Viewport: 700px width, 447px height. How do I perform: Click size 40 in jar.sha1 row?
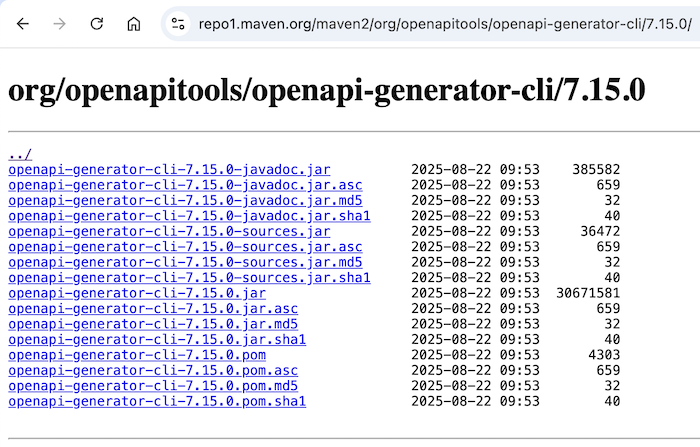point(612,339)
